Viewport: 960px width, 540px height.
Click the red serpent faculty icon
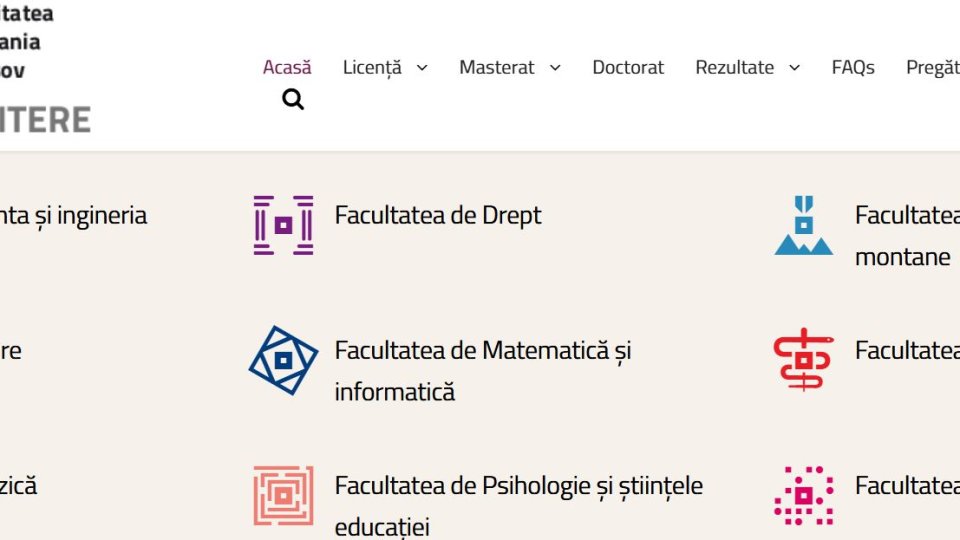[x=804, y=358]
